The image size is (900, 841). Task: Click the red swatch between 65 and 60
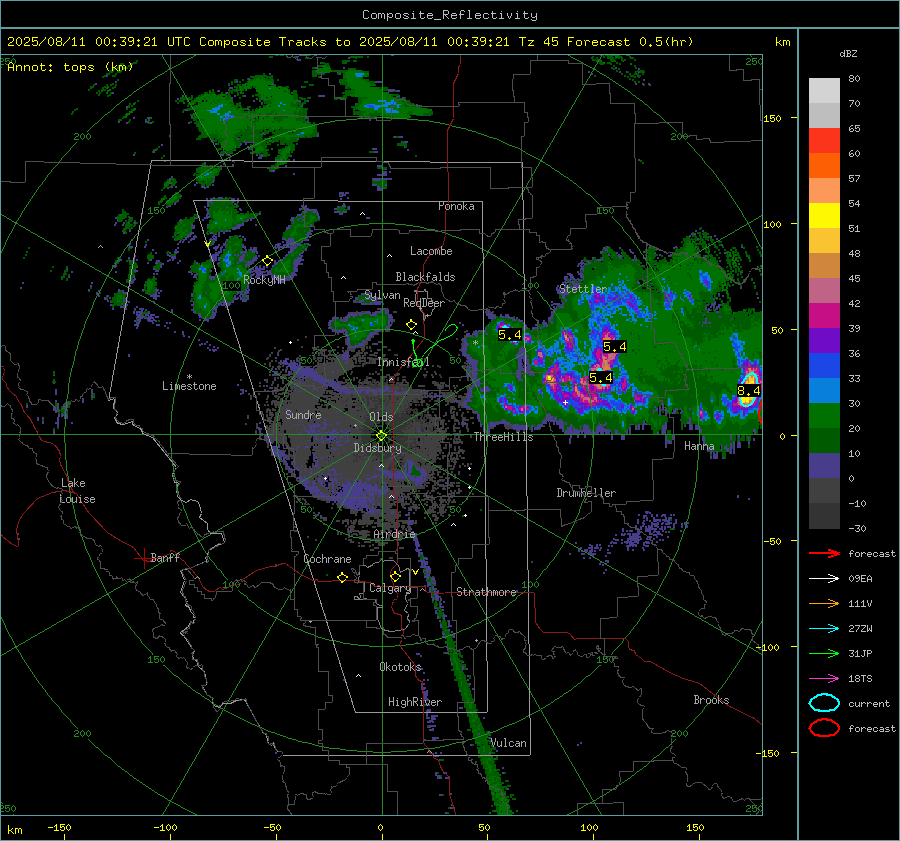[824, 141]
